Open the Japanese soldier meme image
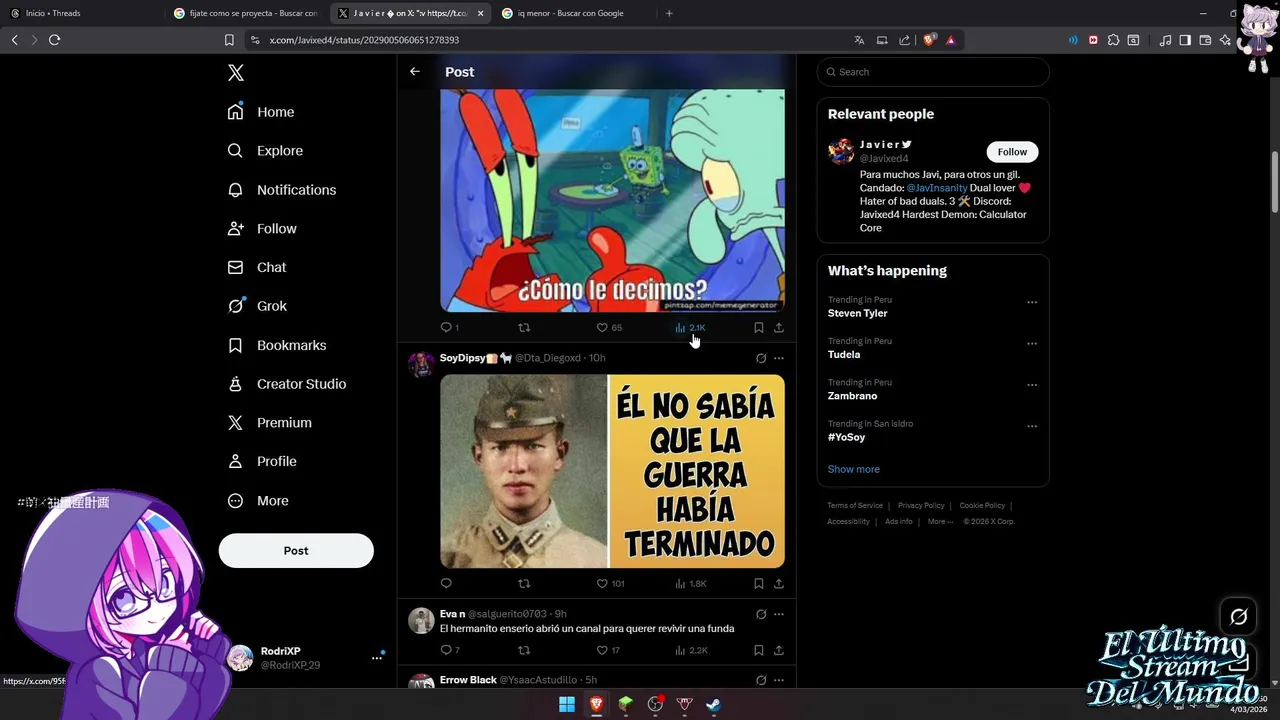 pos(612,472)
